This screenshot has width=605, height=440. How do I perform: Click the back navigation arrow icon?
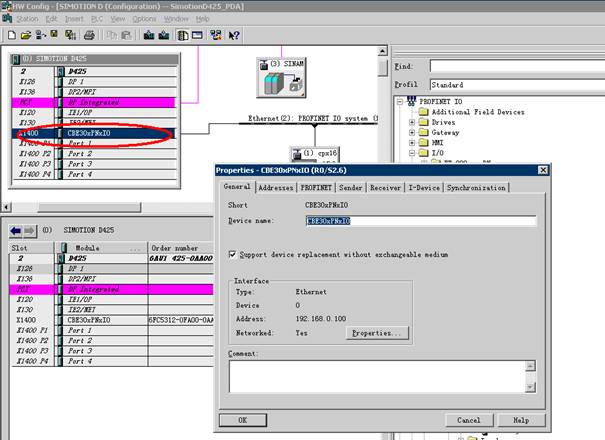click(x=18, y=230)
